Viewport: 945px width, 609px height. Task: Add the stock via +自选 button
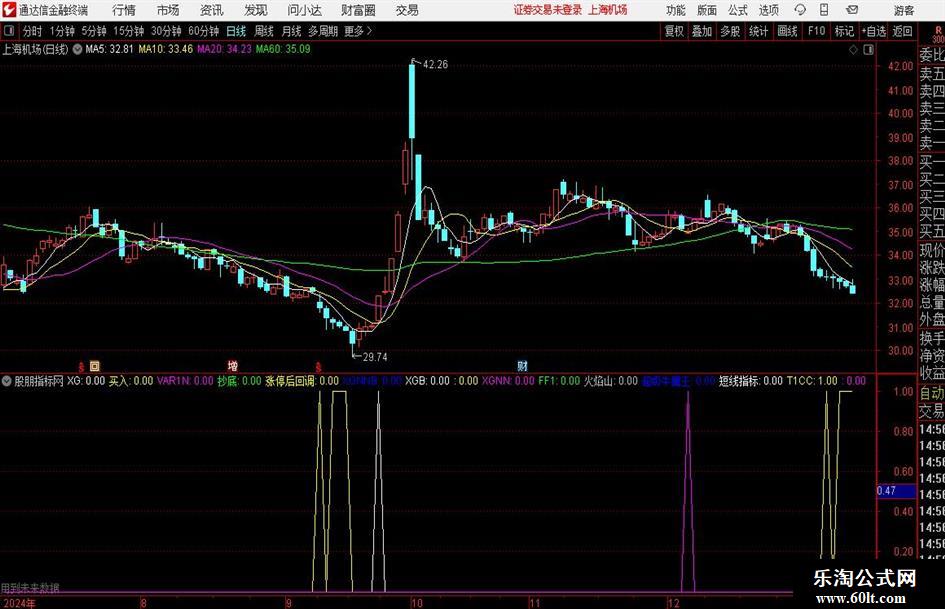[874, 31]
